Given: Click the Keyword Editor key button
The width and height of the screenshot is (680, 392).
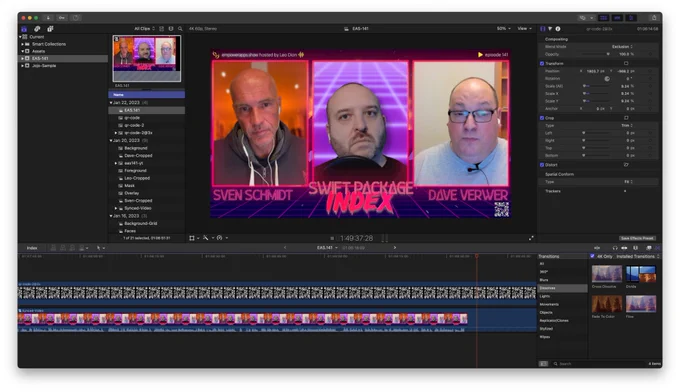Looking at the screenshot, I should (62, 18).
